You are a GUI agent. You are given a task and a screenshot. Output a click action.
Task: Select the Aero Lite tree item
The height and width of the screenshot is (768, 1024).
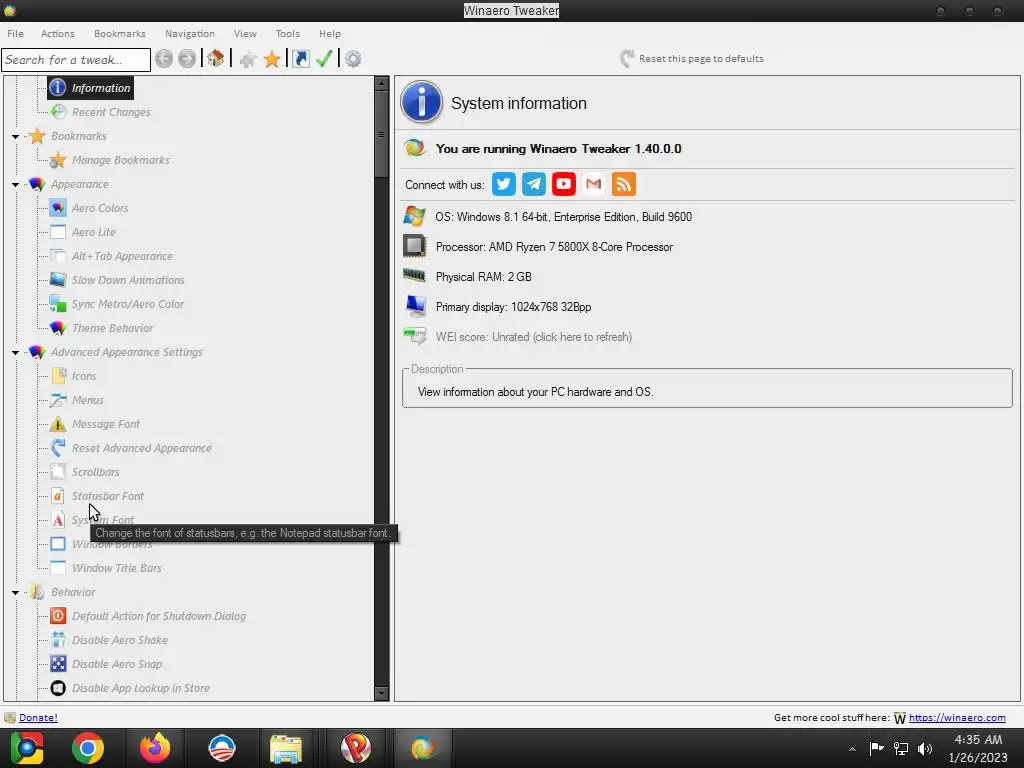(93, 232)
